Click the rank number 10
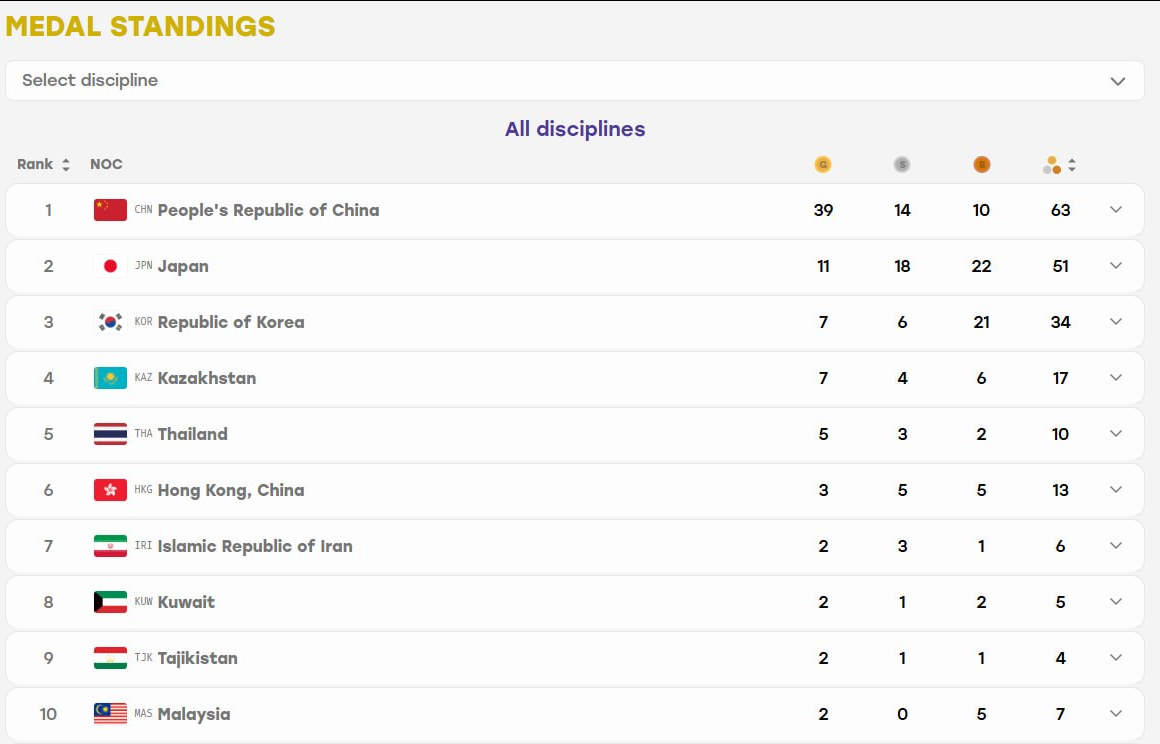The height and width of the screenshot is (744, 1160). (48, 714)
